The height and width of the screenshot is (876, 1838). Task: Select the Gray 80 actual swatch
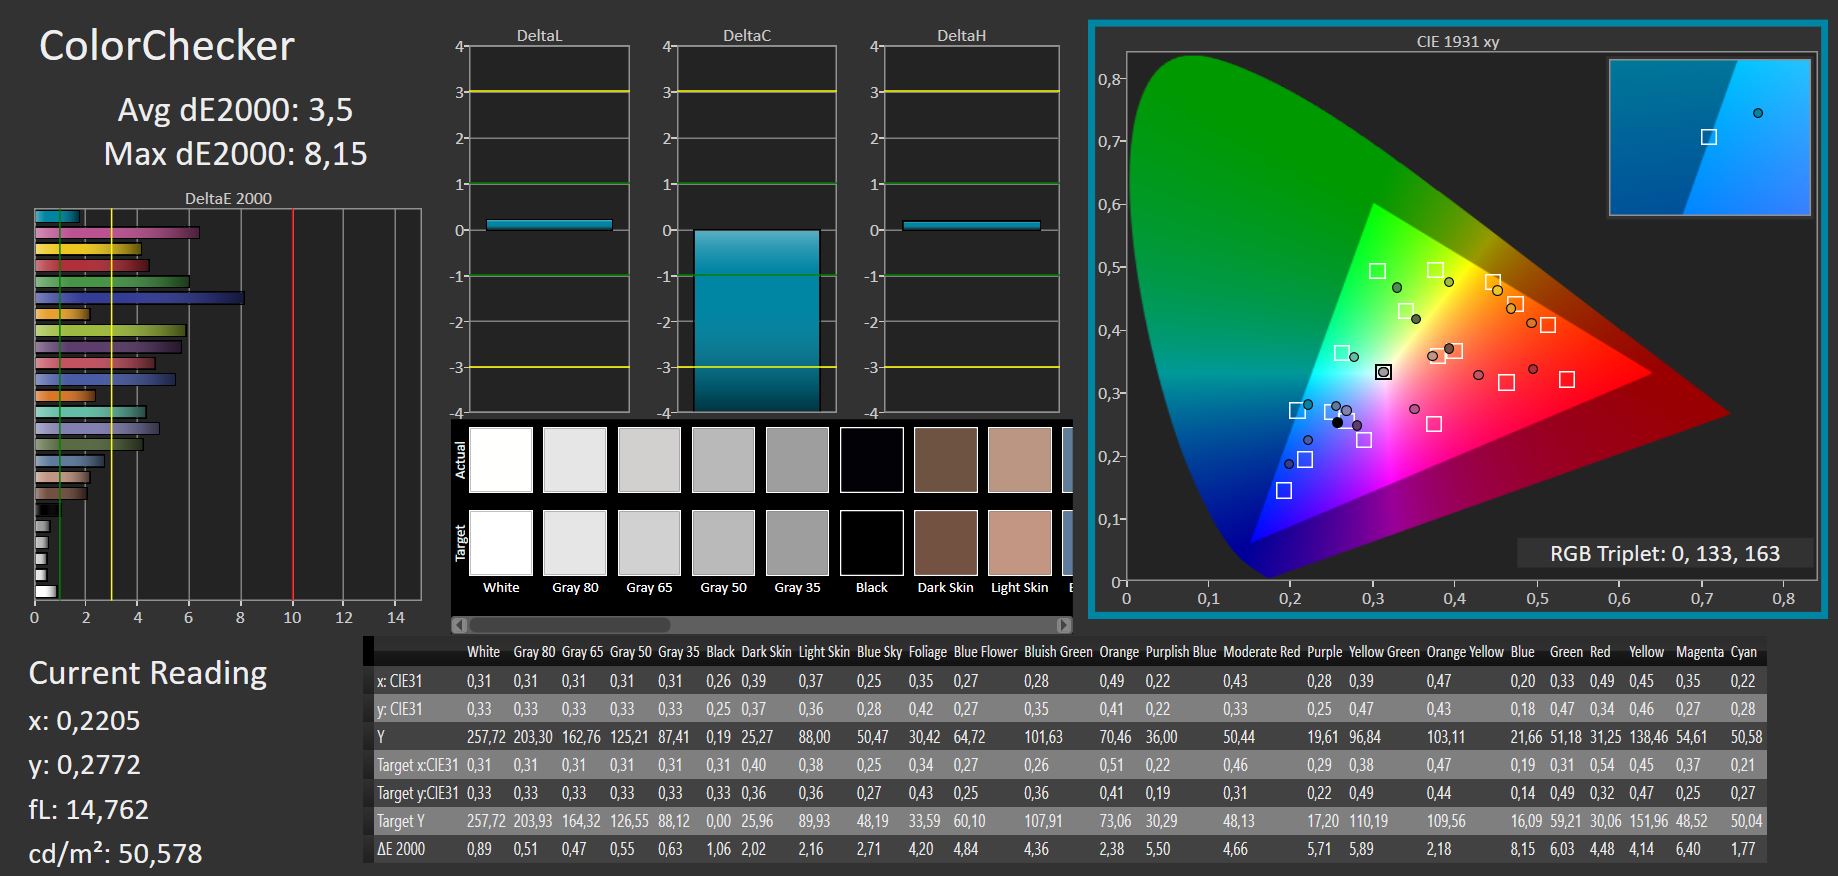coord(575,460)
